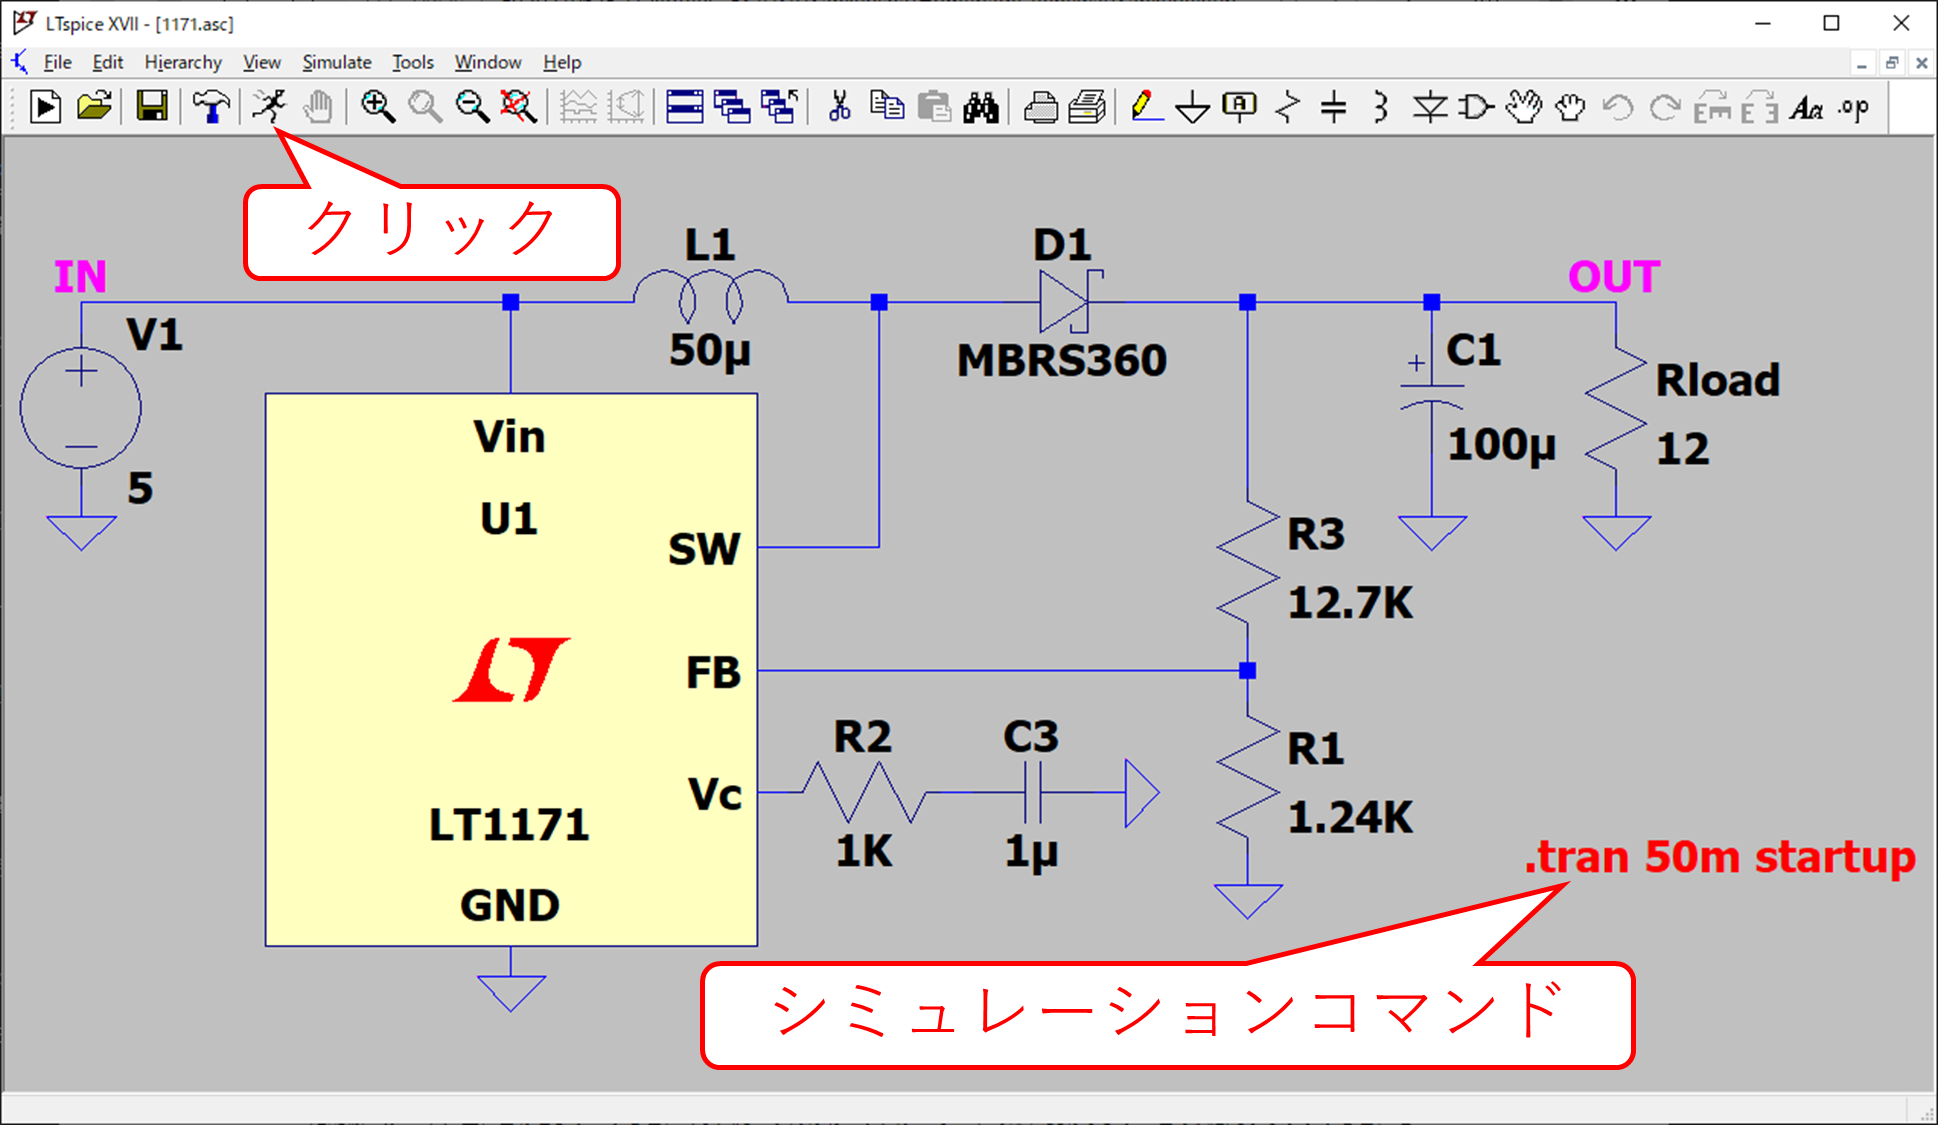
Task: Open the View menu
Action: [261, 62]
